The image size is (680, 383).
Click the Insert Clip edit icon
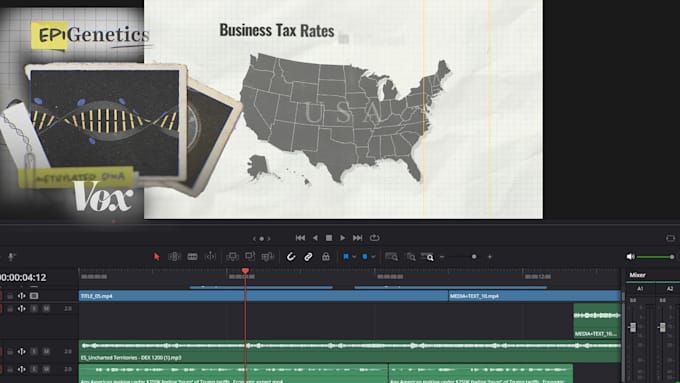(232, 257)
